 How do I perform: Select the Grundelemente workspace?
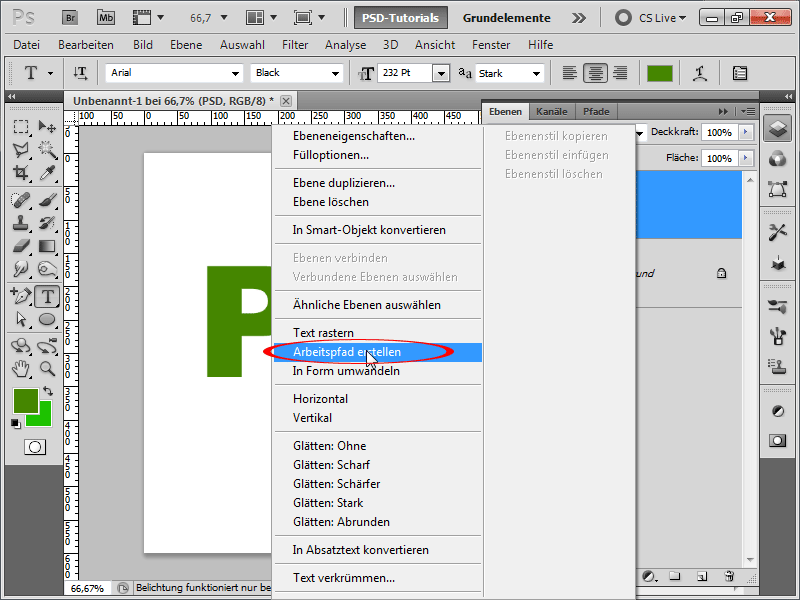pos(507,18)
